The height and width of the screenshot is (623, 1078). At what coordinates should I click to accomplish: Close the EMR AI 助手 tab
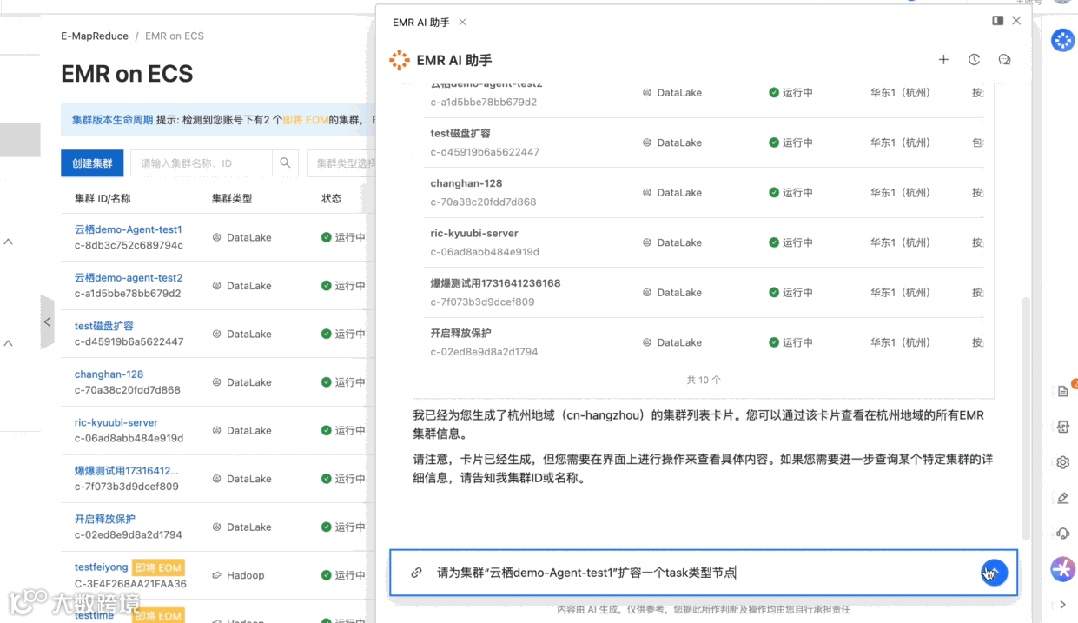[463, 22]
